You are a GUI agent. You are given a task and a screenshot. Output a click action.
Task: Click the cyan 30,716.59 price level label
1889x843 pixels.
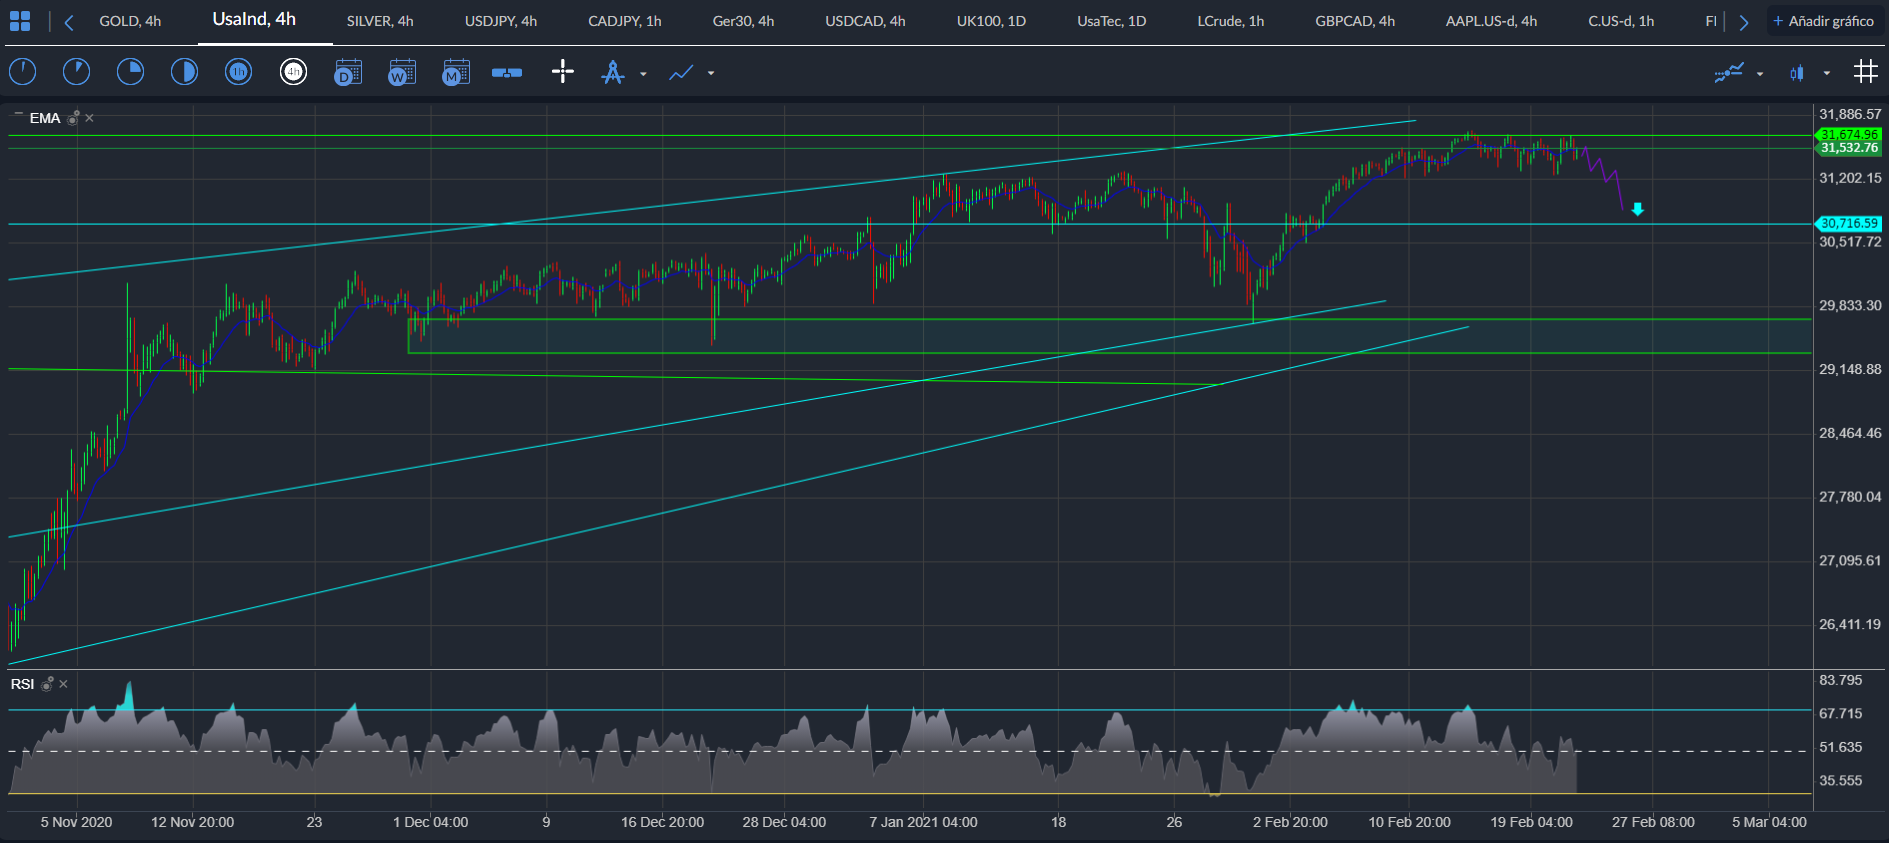tap(1849, 224)
